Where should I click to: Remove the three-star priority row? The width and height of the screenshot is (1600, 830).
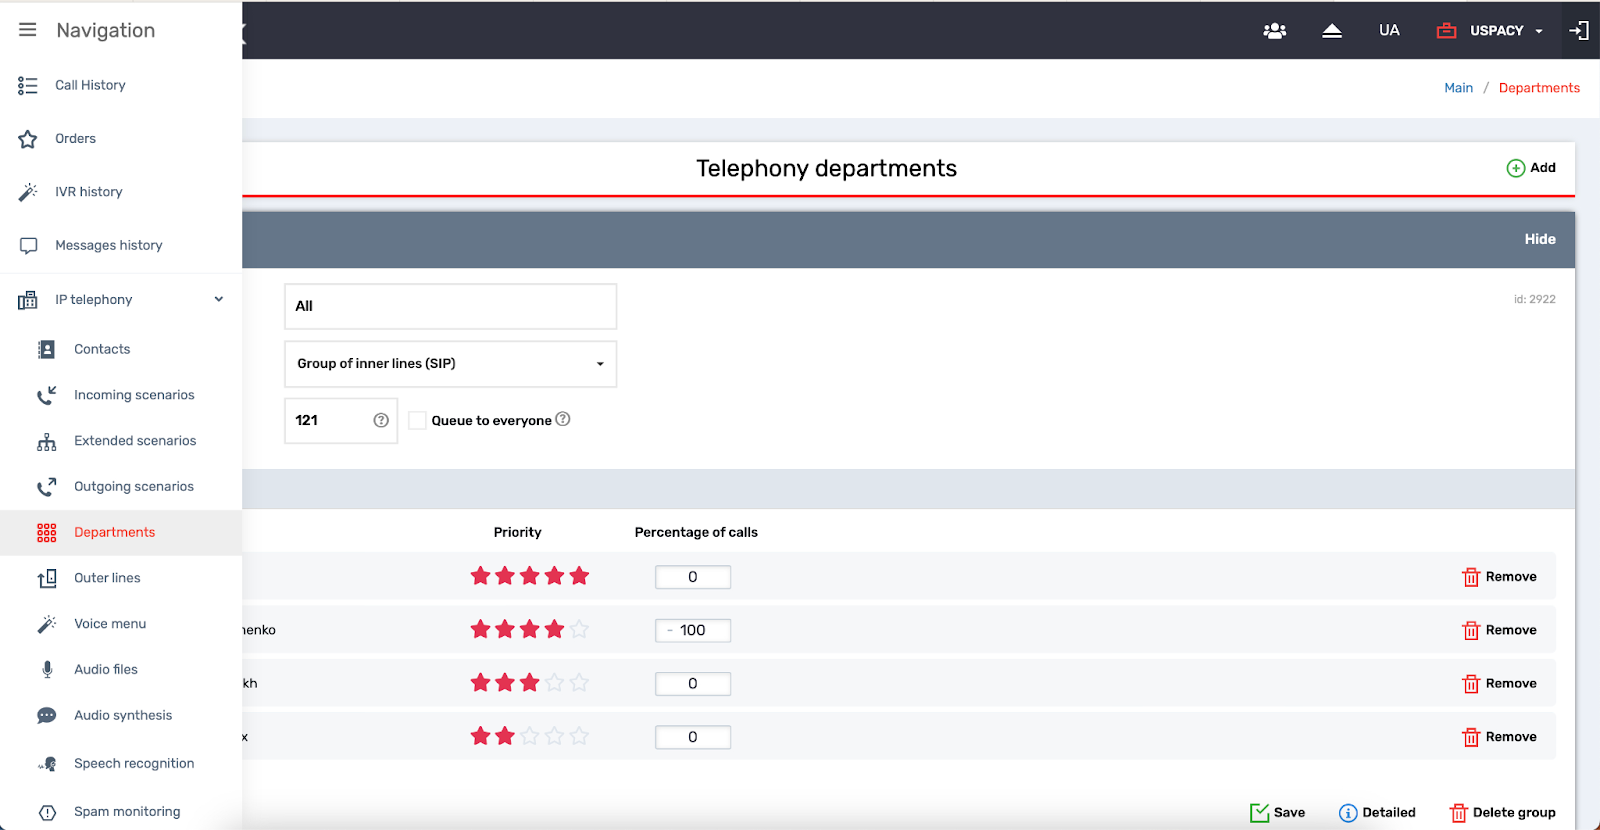tap(1499, 684)
